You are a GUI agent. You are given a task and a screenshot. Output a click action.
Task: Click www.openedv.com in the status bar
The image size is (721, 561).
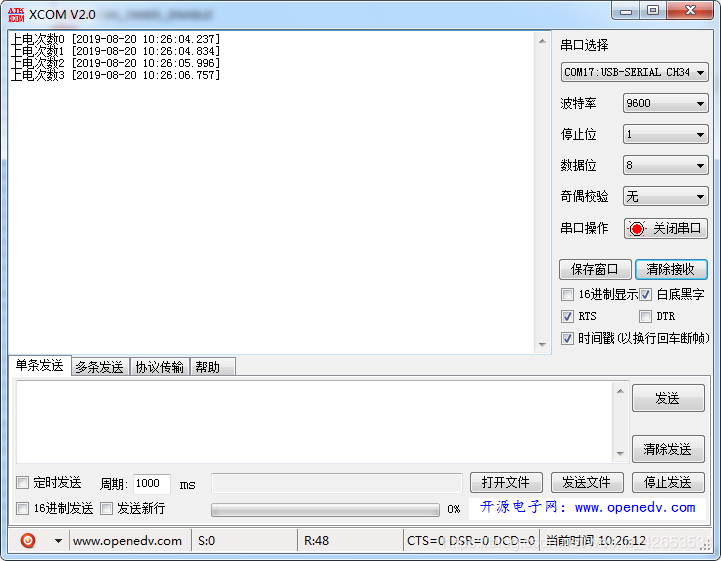click(x=127, y=541)
